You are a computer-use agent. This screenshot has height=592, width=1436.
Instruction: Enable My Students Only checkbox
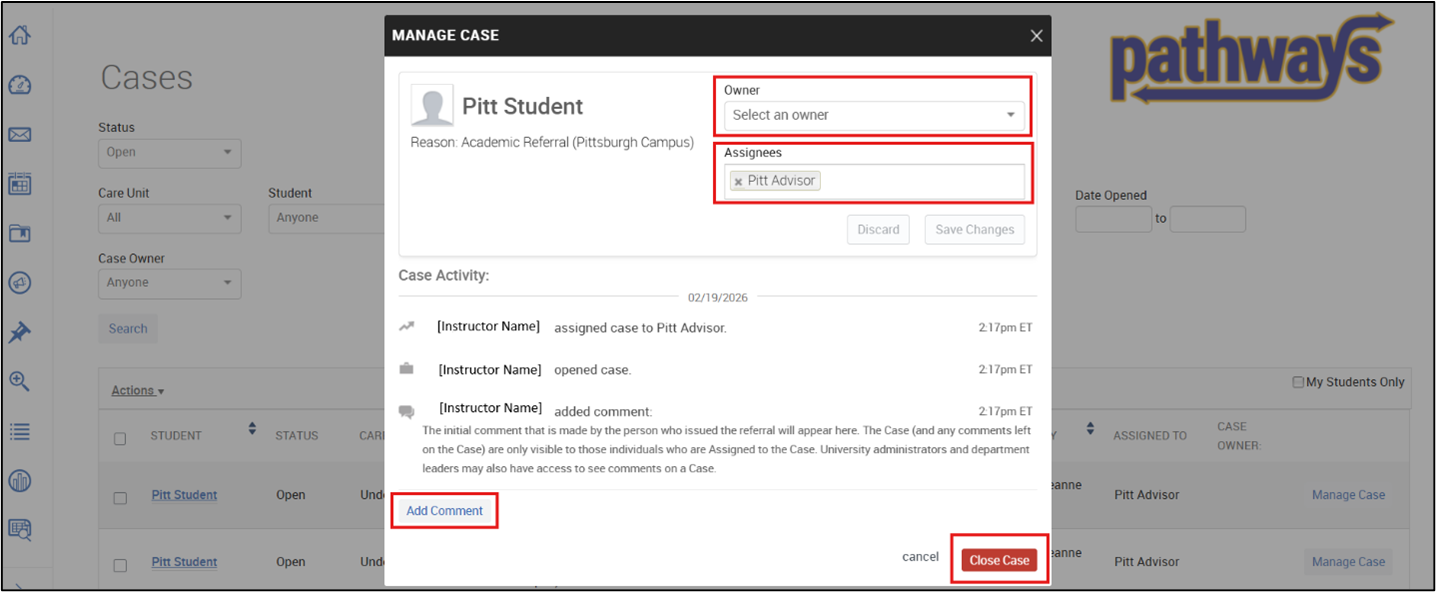pos(1298,382)
